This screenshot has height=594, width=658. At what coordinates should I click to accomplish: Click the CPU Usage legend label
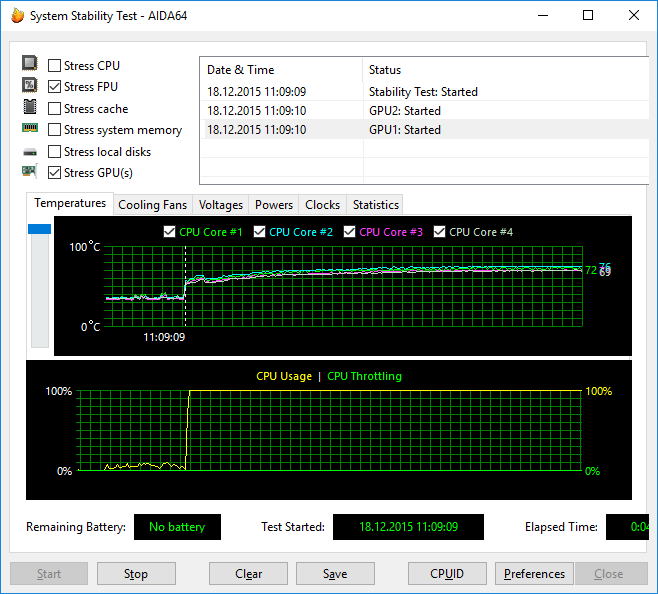point(284,376)
